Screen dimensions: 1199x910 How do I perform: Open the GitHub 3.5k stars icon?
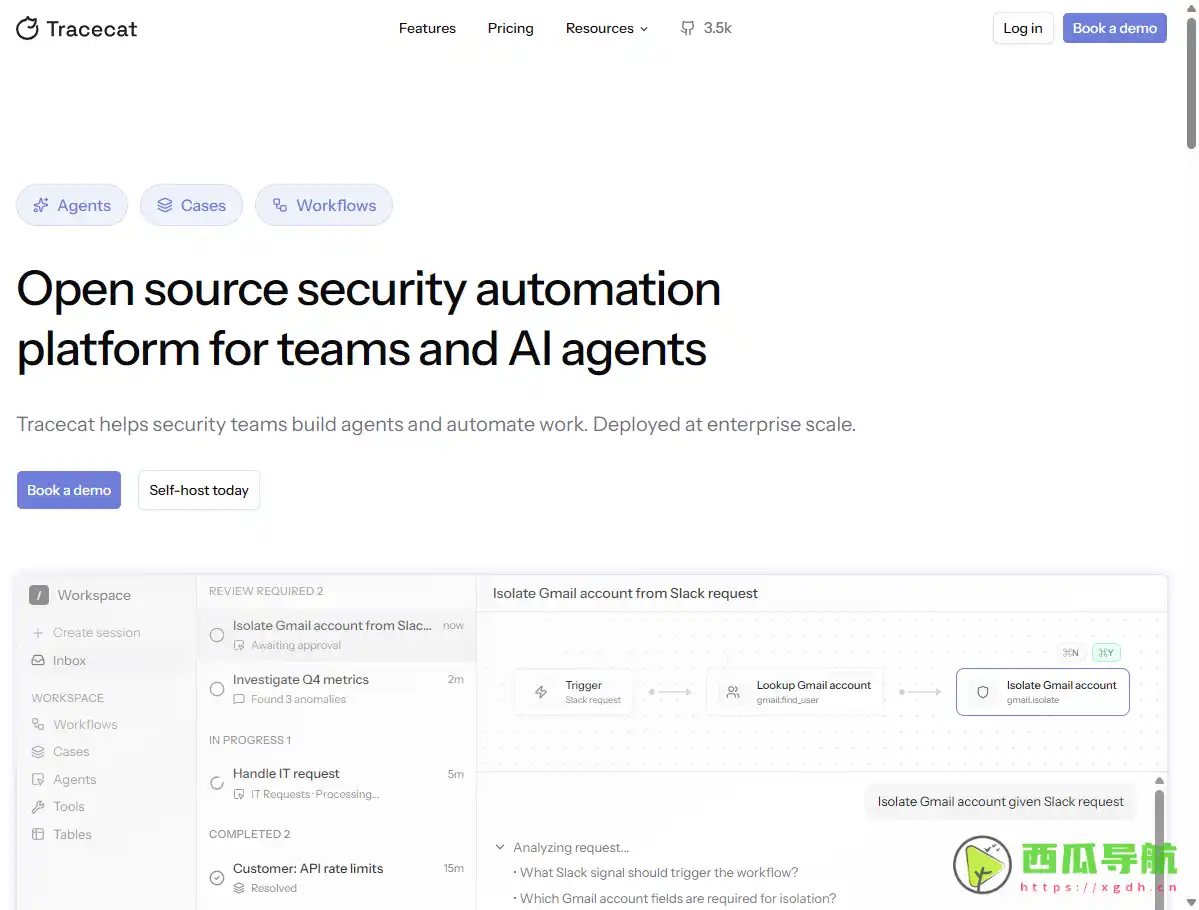687,28
